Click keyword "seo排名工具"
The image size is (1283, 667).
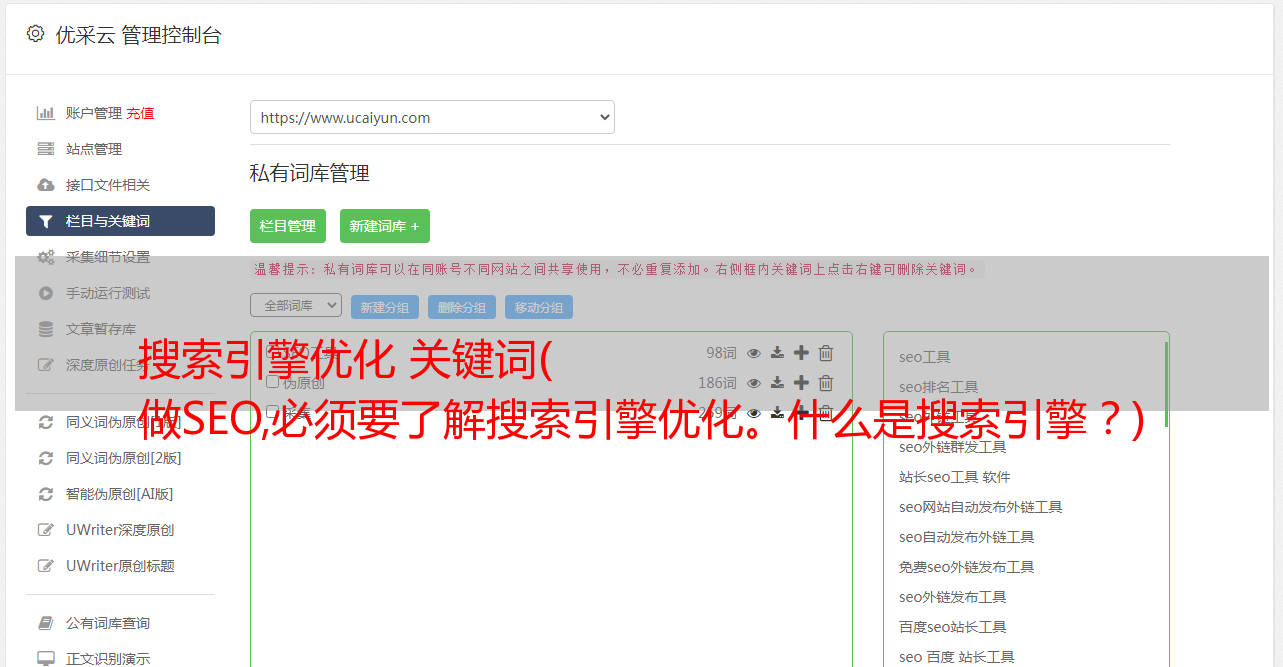tap(939, 387)
